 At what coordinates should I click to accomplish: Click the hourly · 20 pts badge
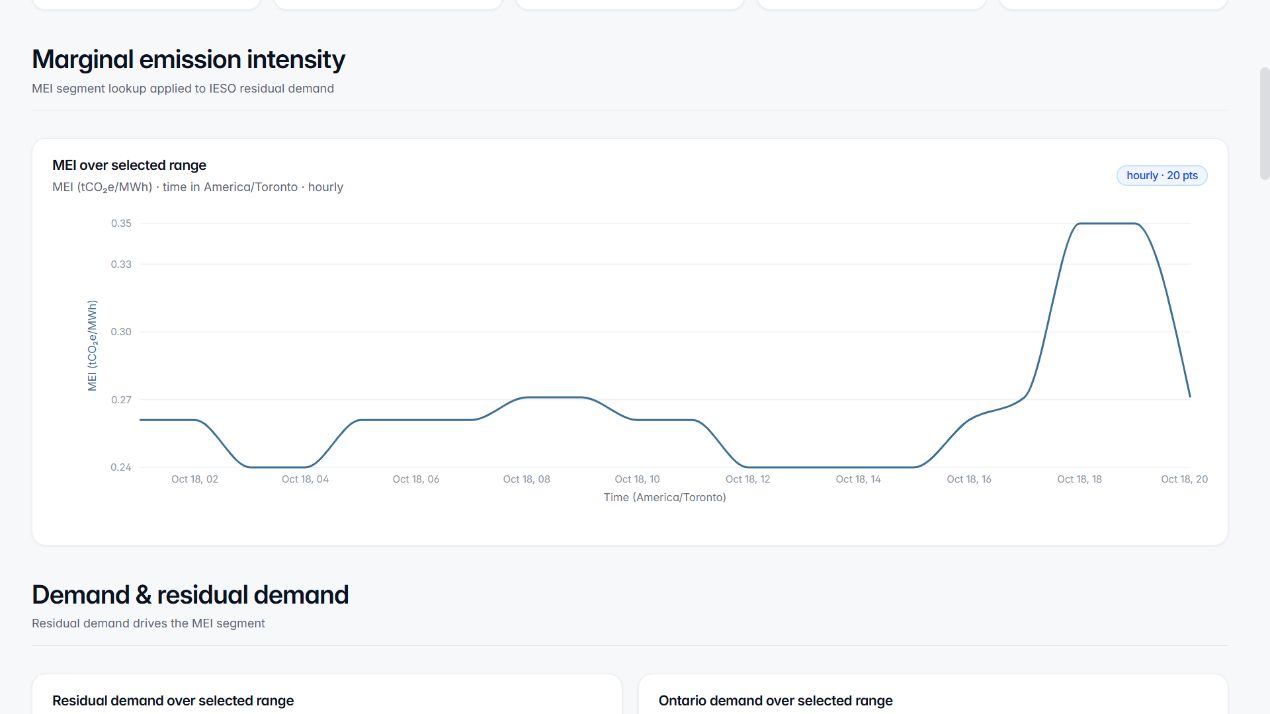1162,175
